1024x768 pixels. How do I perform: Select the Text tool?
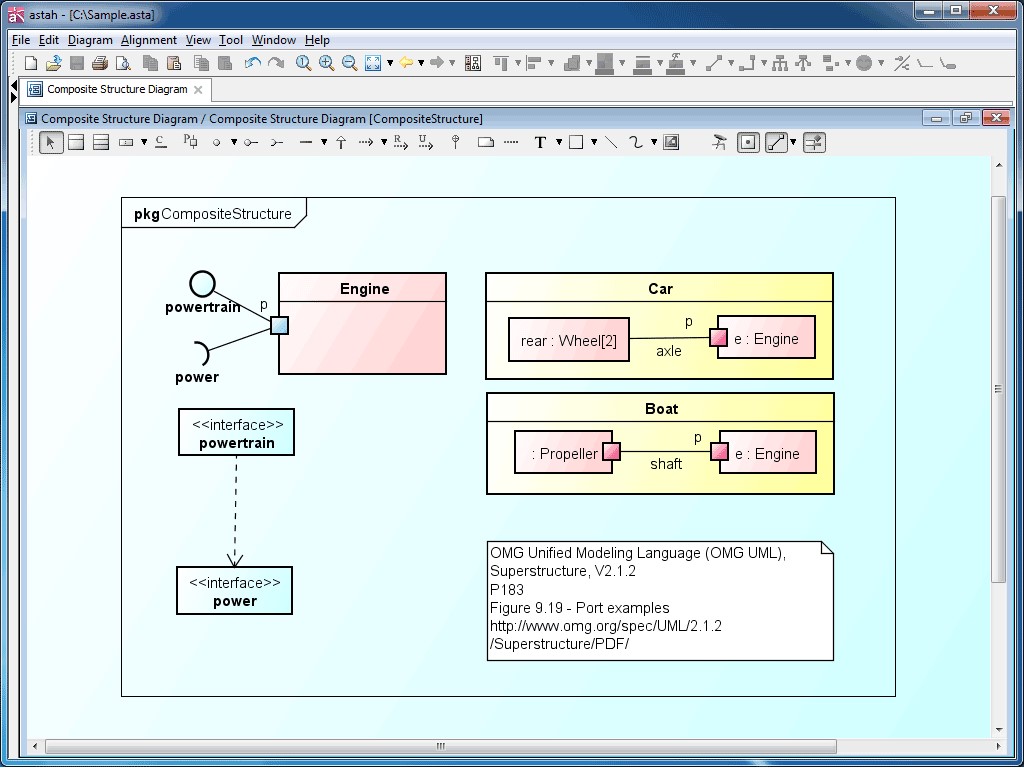tap(540, 143)
